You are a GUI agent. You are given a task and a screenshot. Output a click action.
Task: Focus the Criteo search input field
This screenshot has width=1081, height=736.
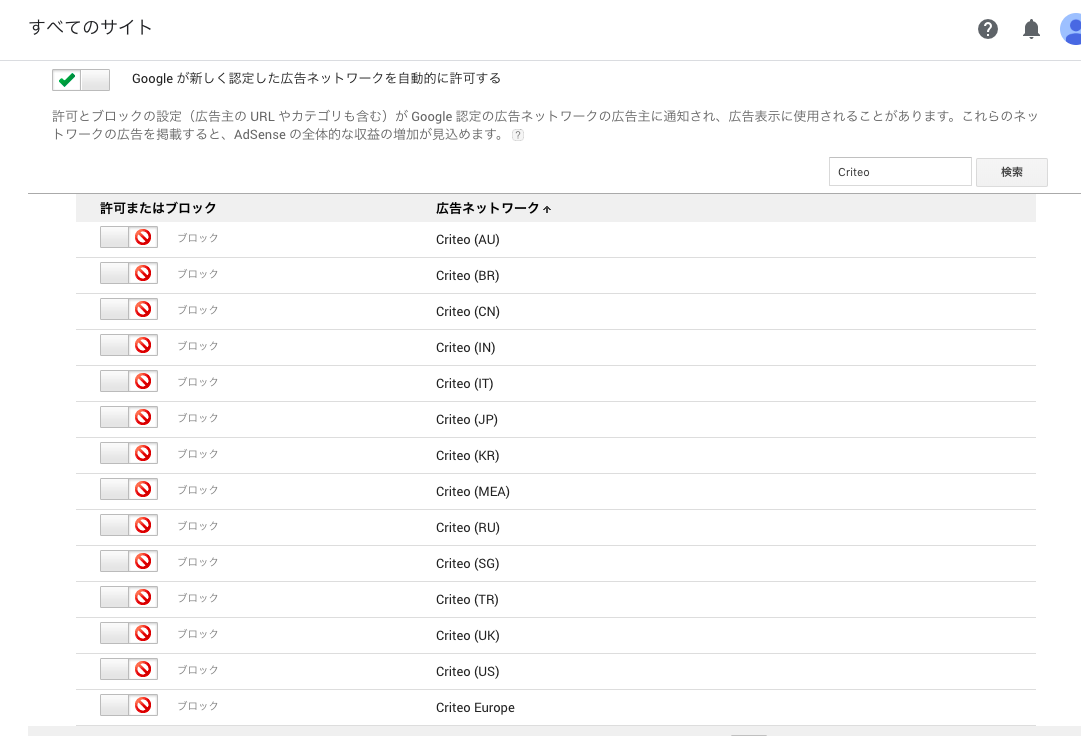(900, 172)
